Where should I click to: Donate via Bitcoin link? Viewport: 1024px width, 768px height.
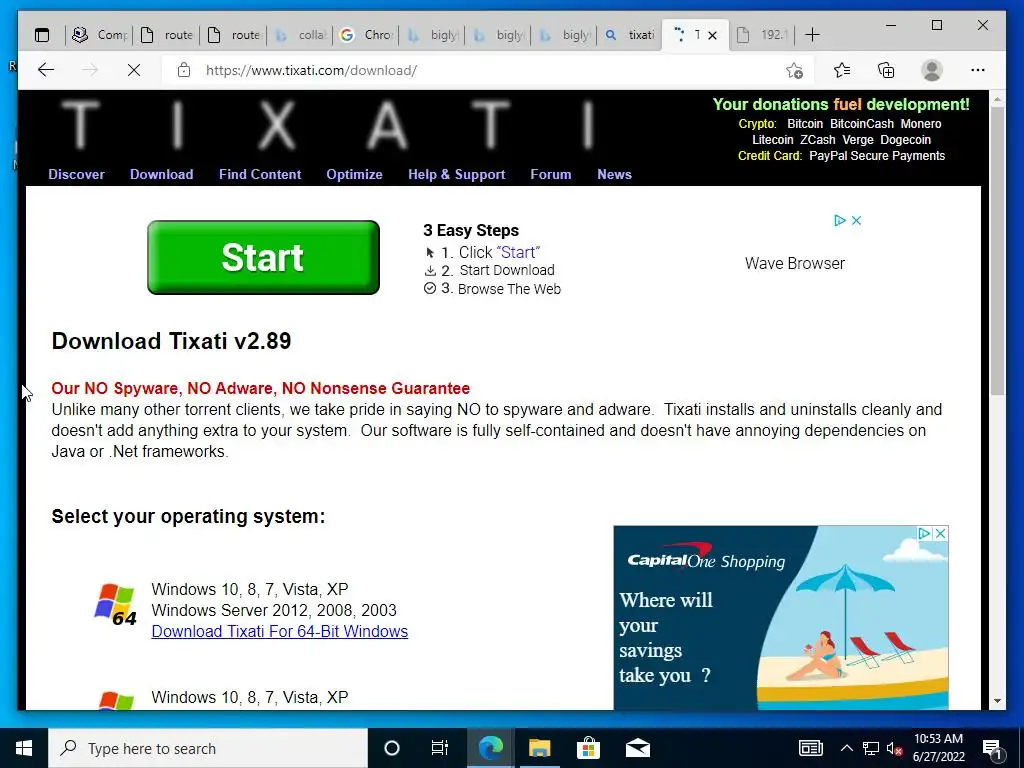(805, 124)
